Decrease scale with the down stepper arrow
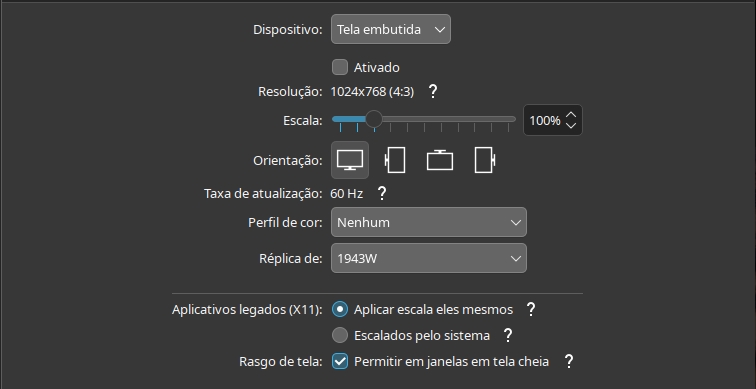 571,125
